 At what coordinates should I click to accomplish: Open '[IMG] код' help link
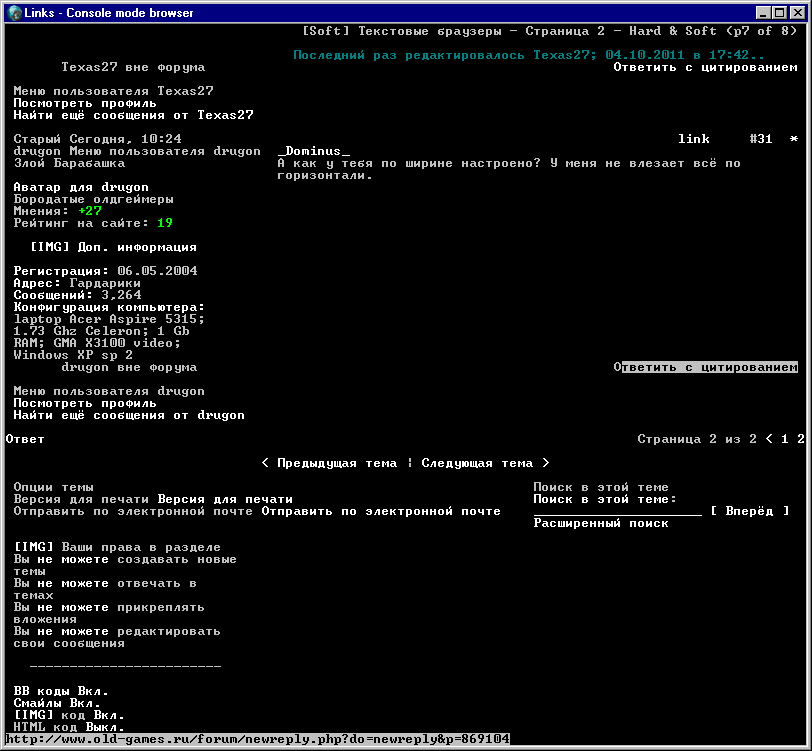coord(49,715)
